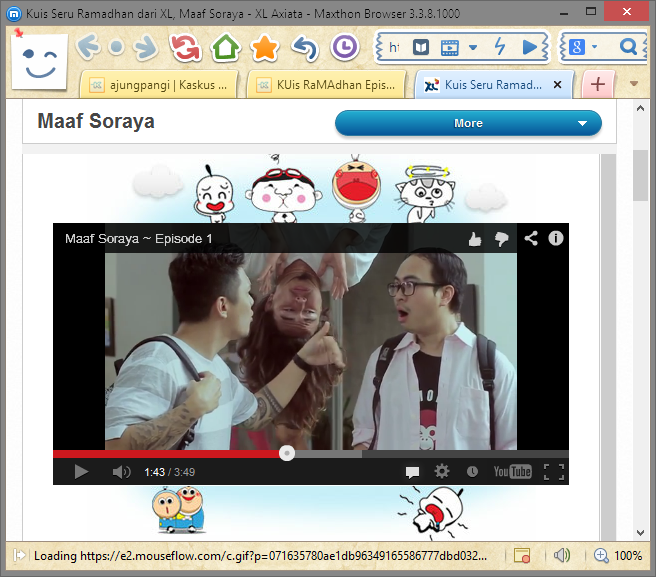Open the video settings gear

(x=442, y=472)
